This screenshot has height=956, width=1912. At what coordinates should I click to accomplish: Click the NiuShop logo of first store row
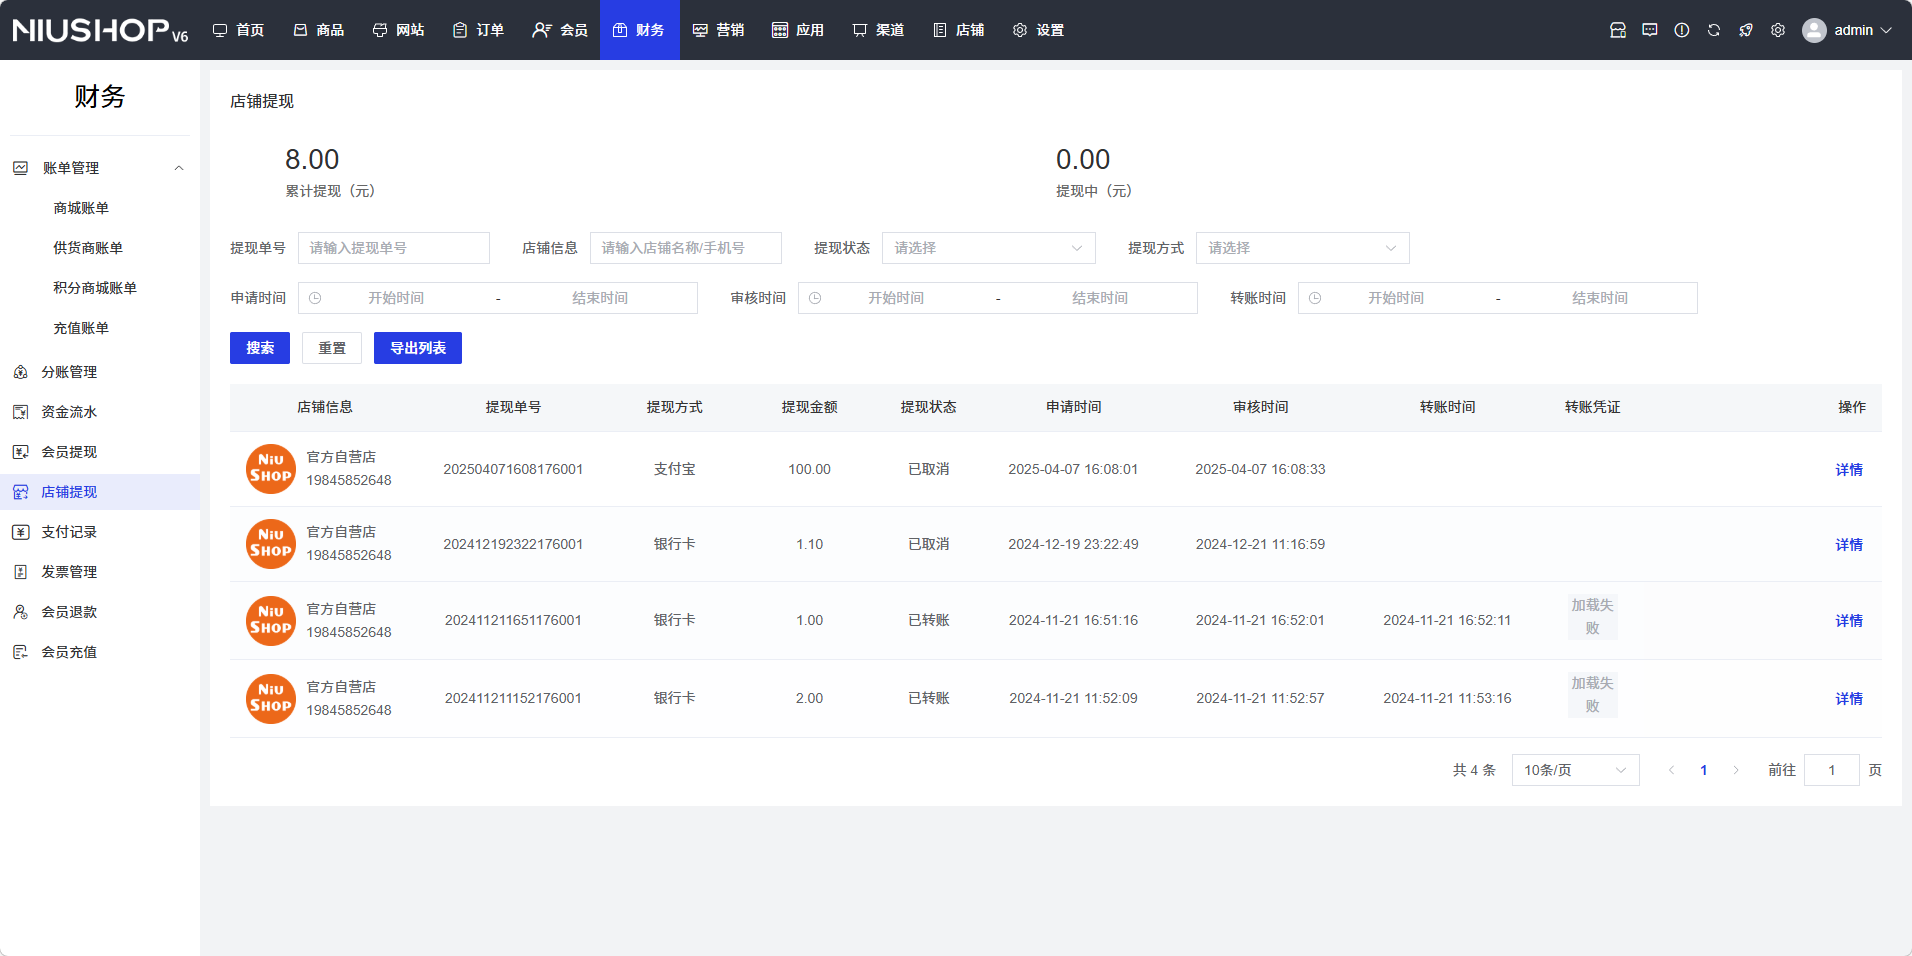pos(271,469)
